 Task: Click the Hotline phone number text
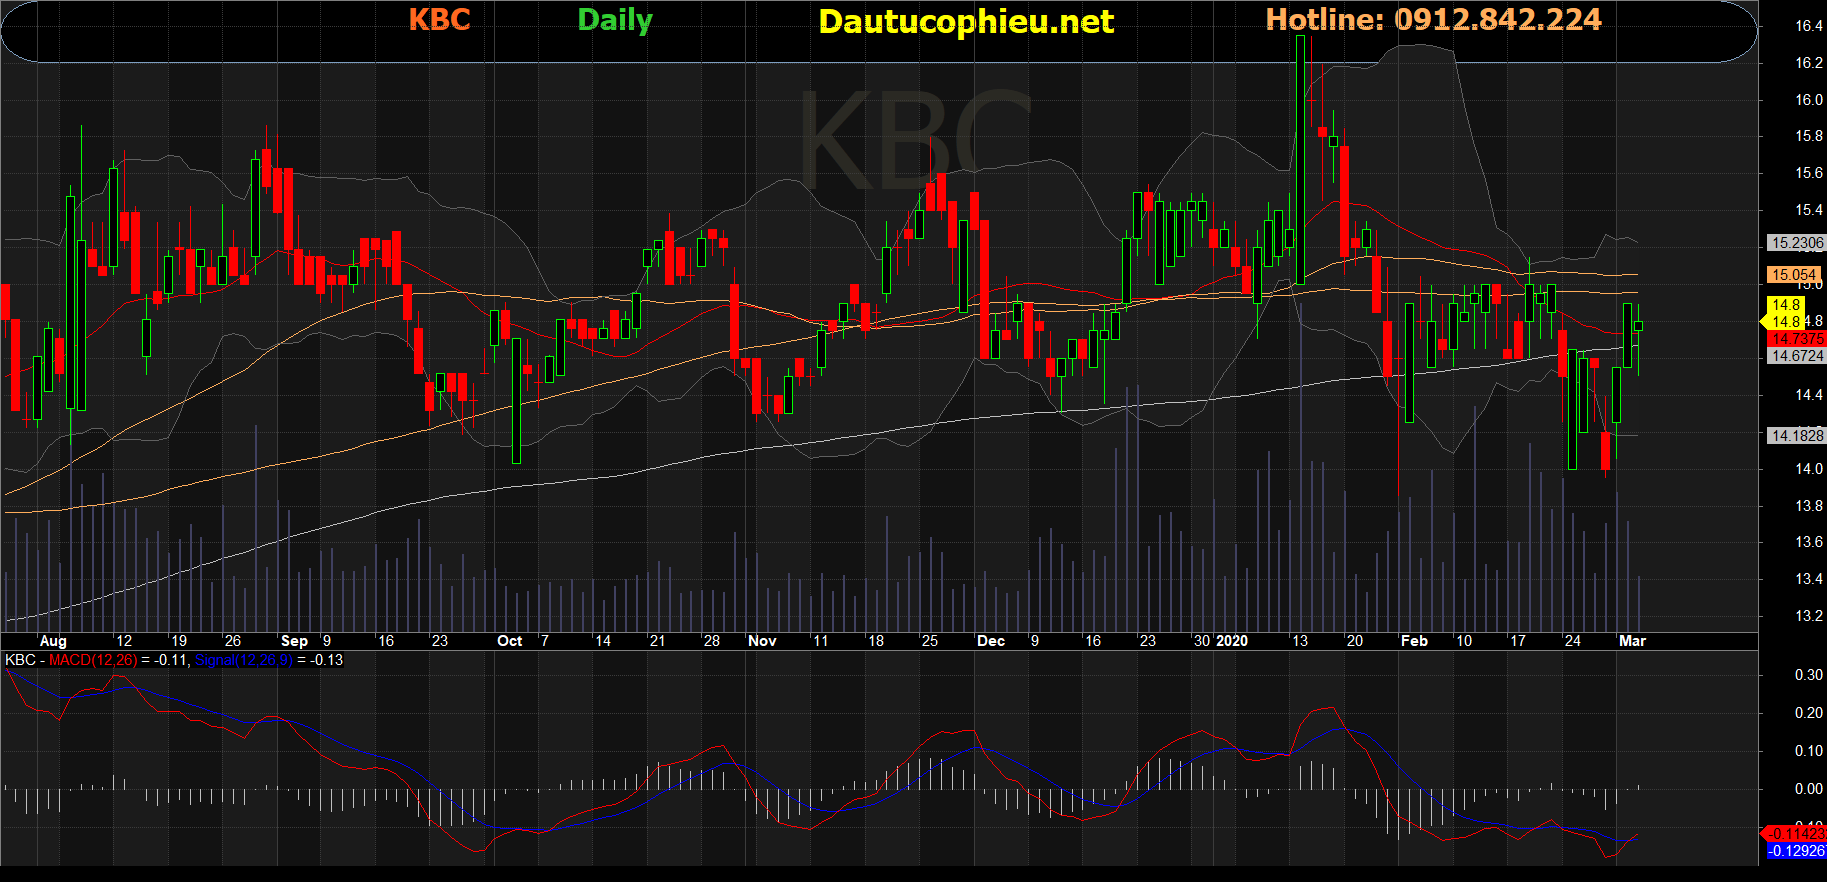coord(1433,20)
